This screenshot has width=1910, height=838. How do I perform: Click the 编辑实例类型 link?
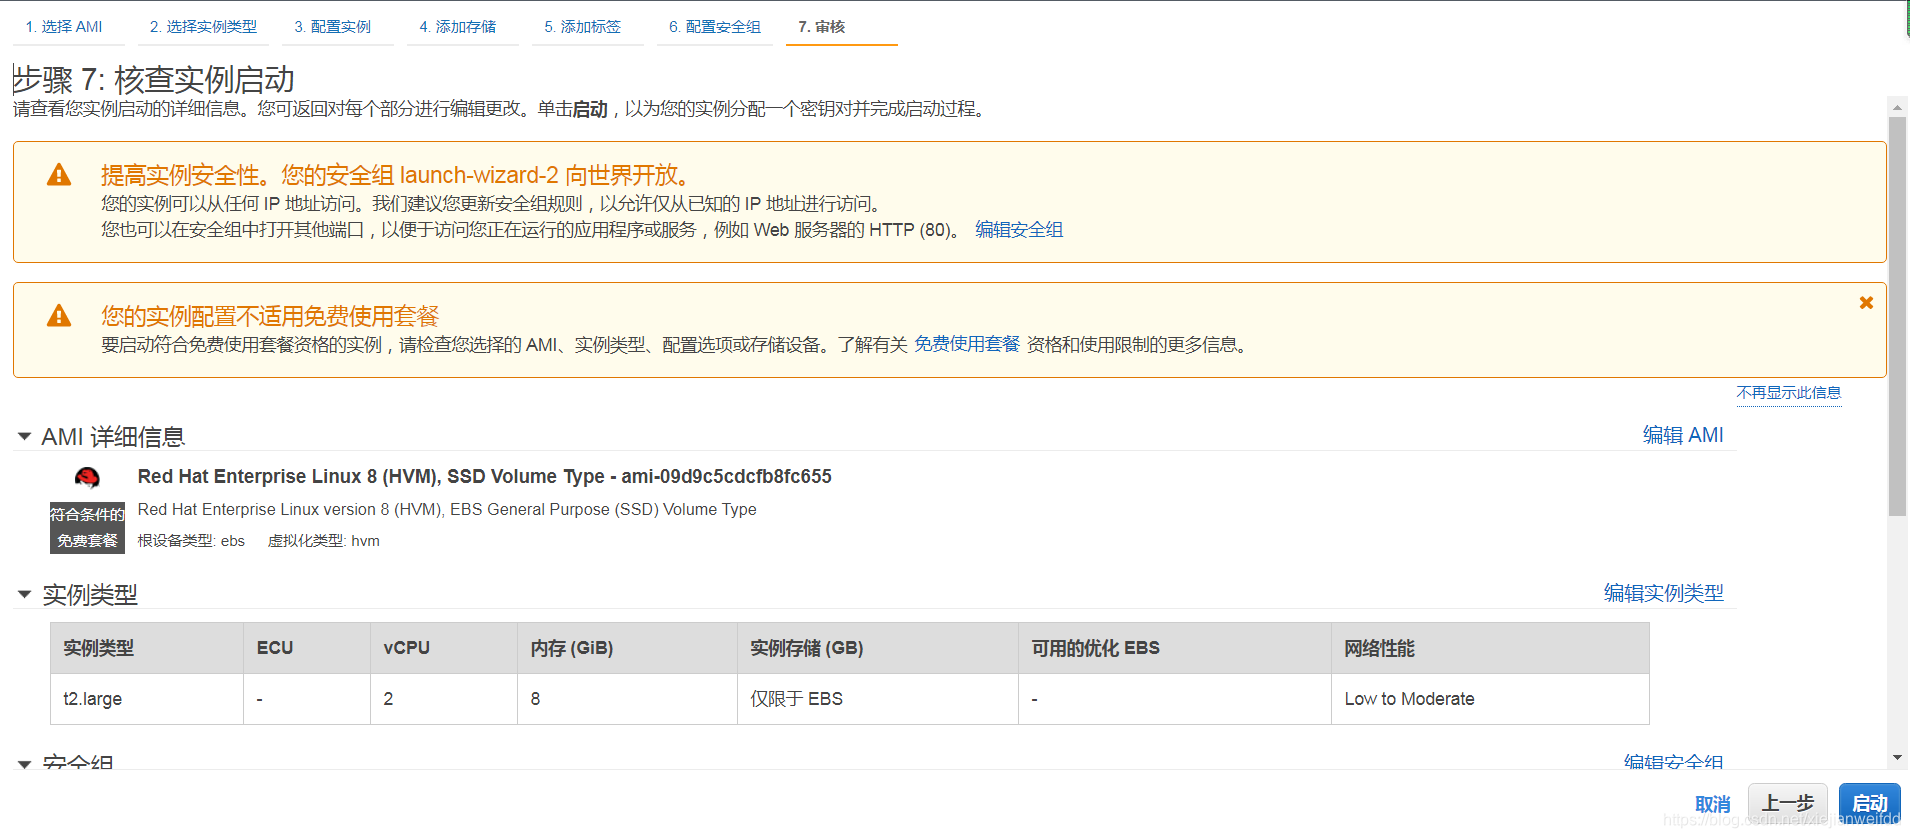pyautogui.click(x=1664, y=593)
